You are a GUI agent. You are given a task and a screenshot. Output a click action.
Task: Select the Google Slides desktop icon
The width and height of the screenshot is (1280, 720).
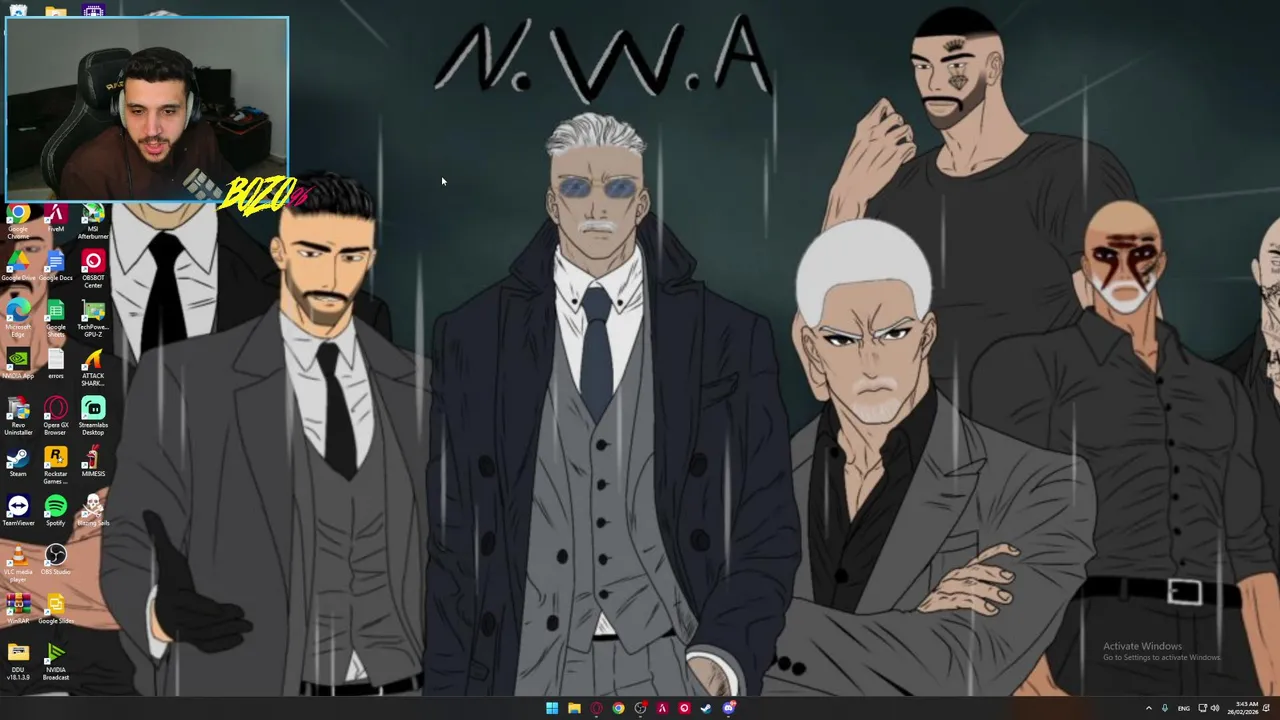[x=56, y=608]
